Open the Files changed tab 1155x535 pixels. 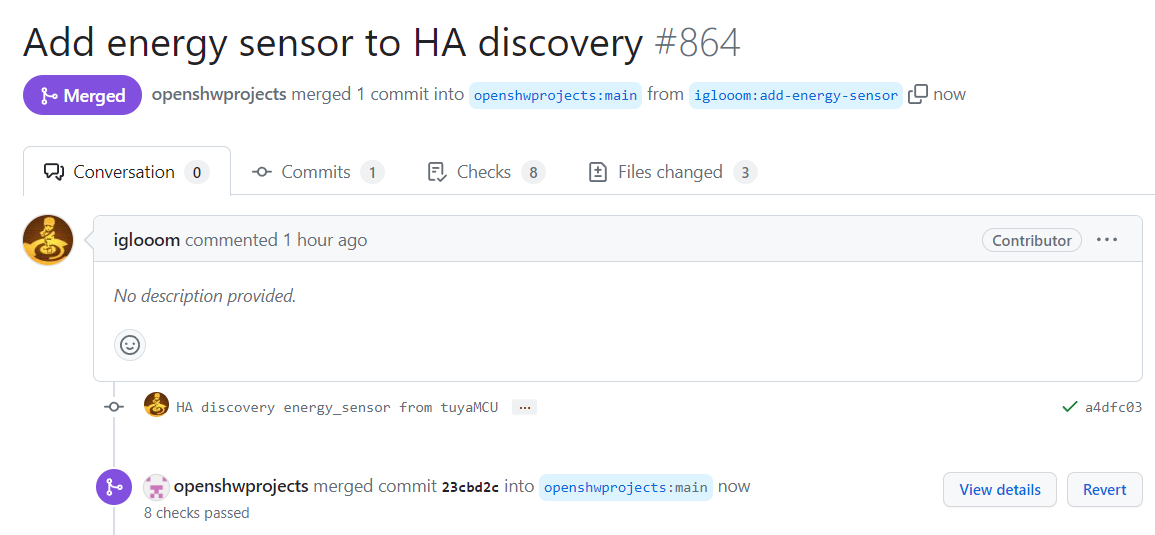point(673,172)
